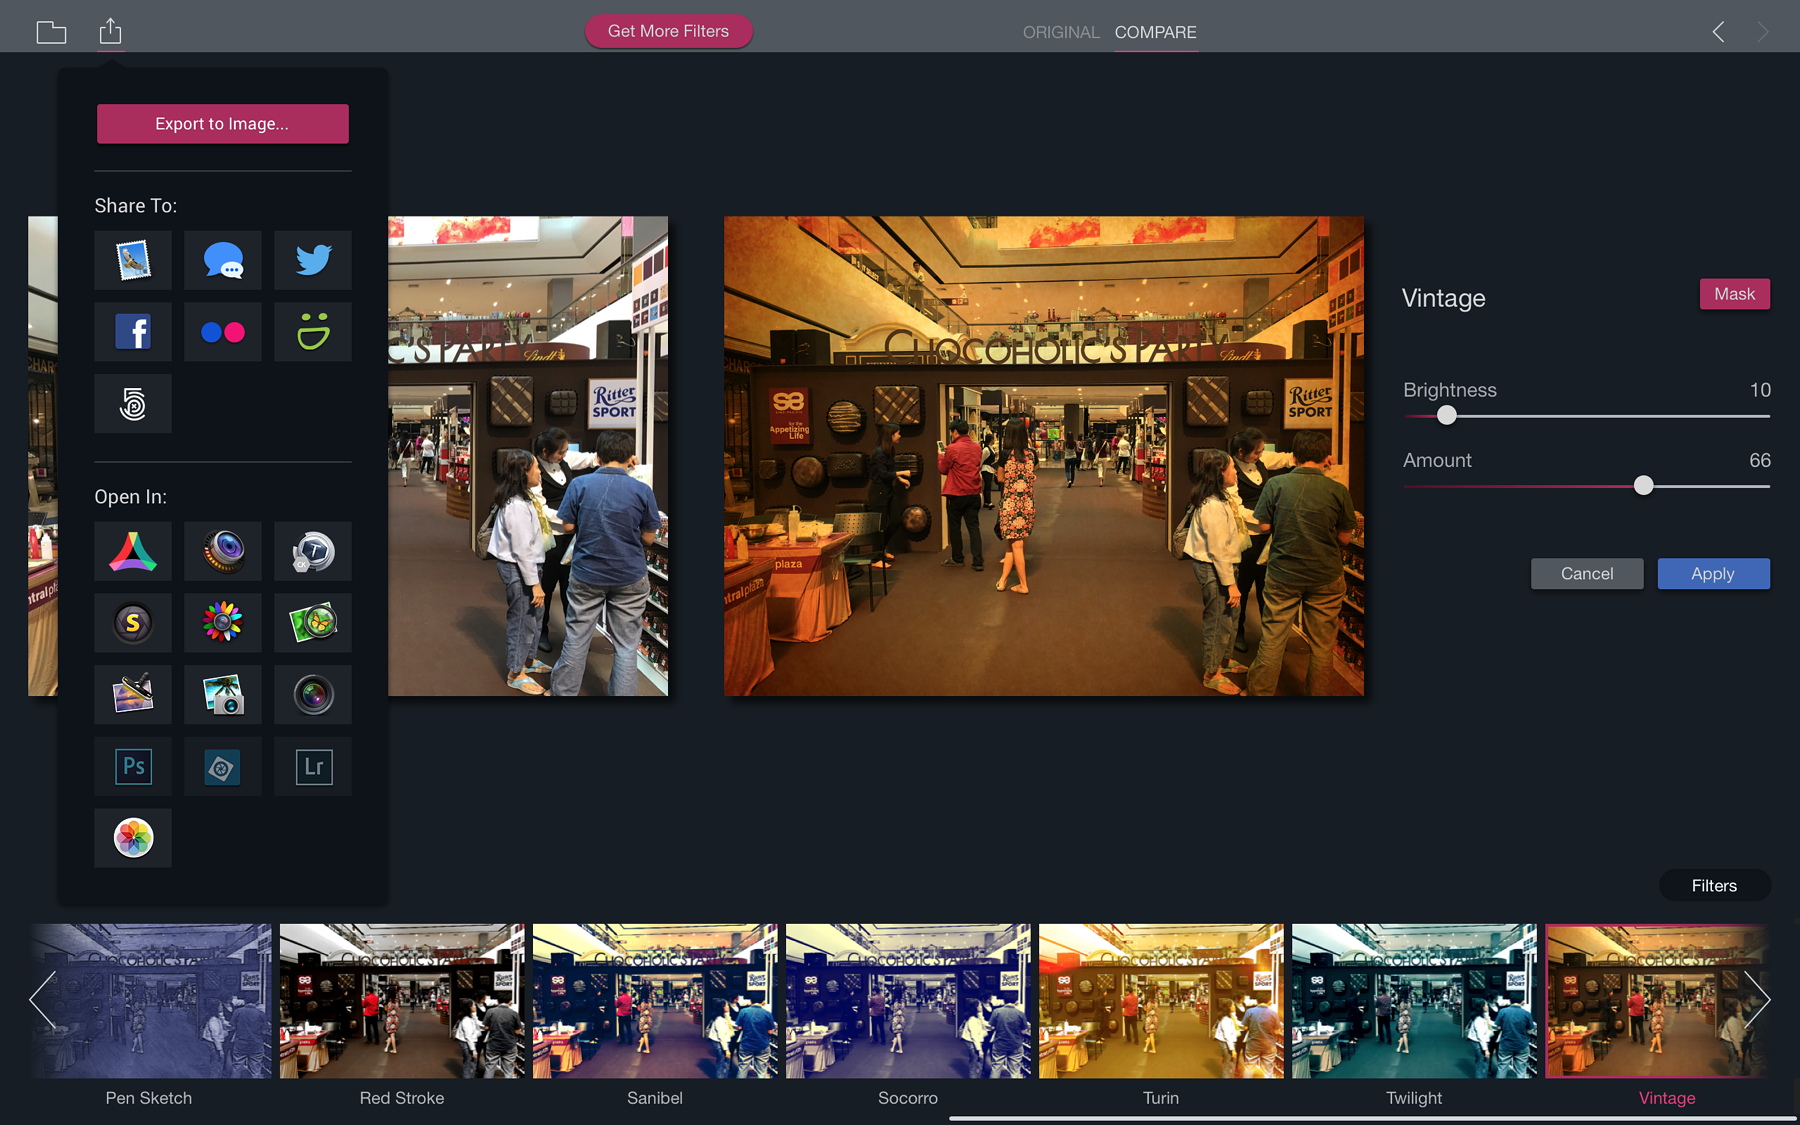Click the Amount value 66
The image size is (1800, 1125).
1760,460
